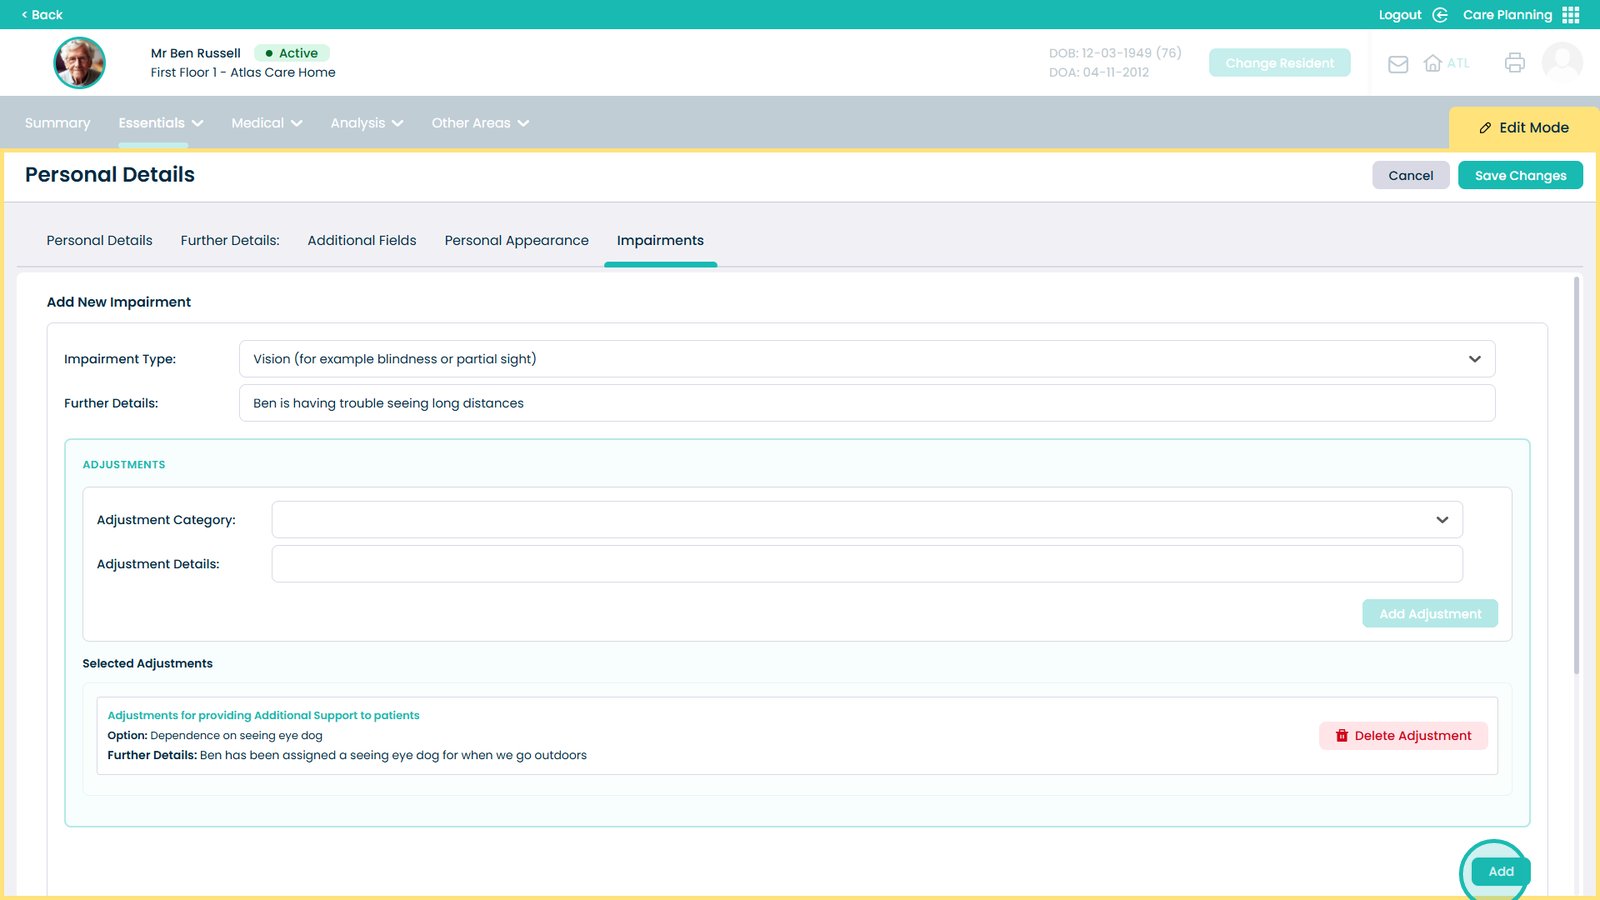The image size is (1600, 900).
Task: Switch to the Personal Appearance tab
Action: pos(516,241)
